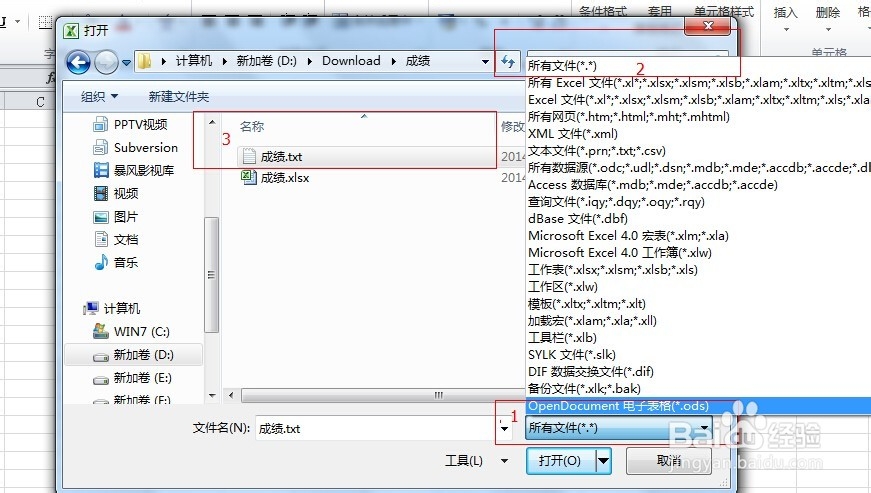Viewport: 871px width, 493px height.
Task: Open the 打开 button split arrow
Action: click(x=603, y=461)
